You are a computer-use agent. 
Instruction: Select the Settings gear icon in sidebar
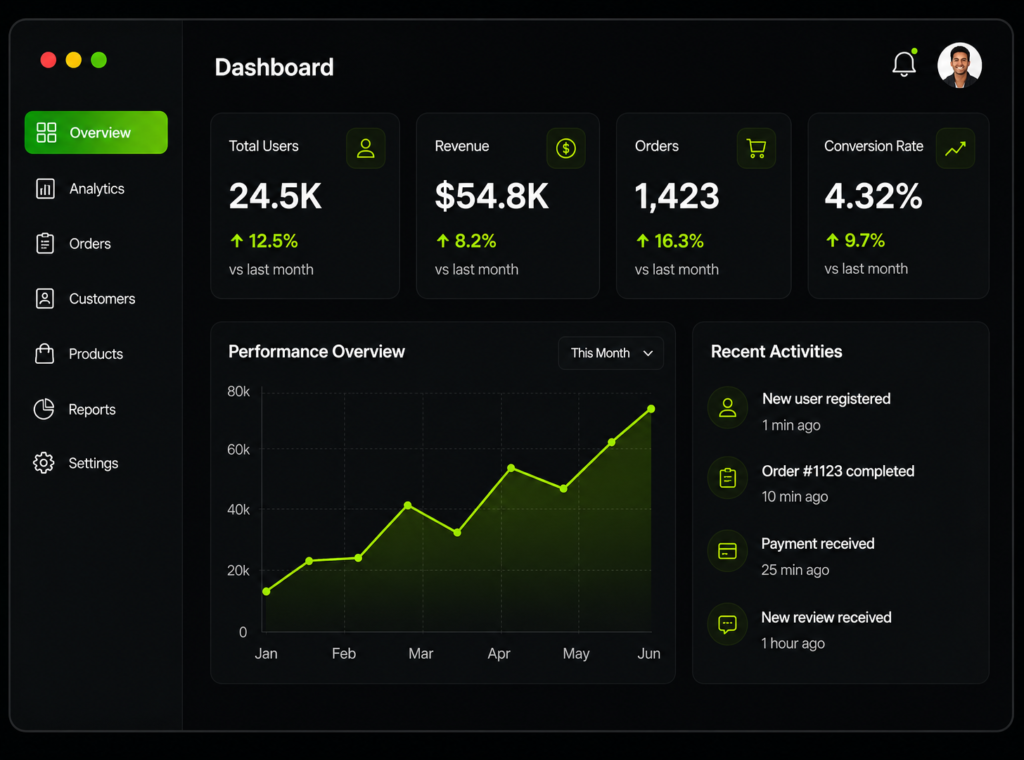(x=44, y=463)
